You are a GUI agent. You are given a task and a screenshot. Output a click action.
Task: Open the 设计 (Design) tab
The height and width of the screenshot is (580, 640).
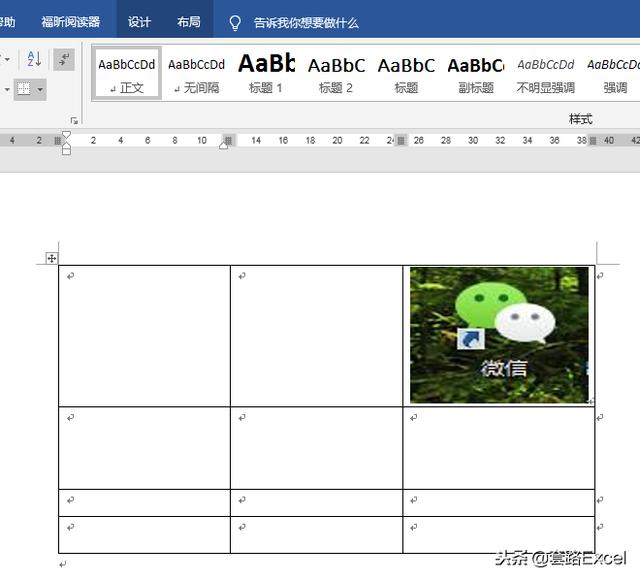tap(139, 22)
